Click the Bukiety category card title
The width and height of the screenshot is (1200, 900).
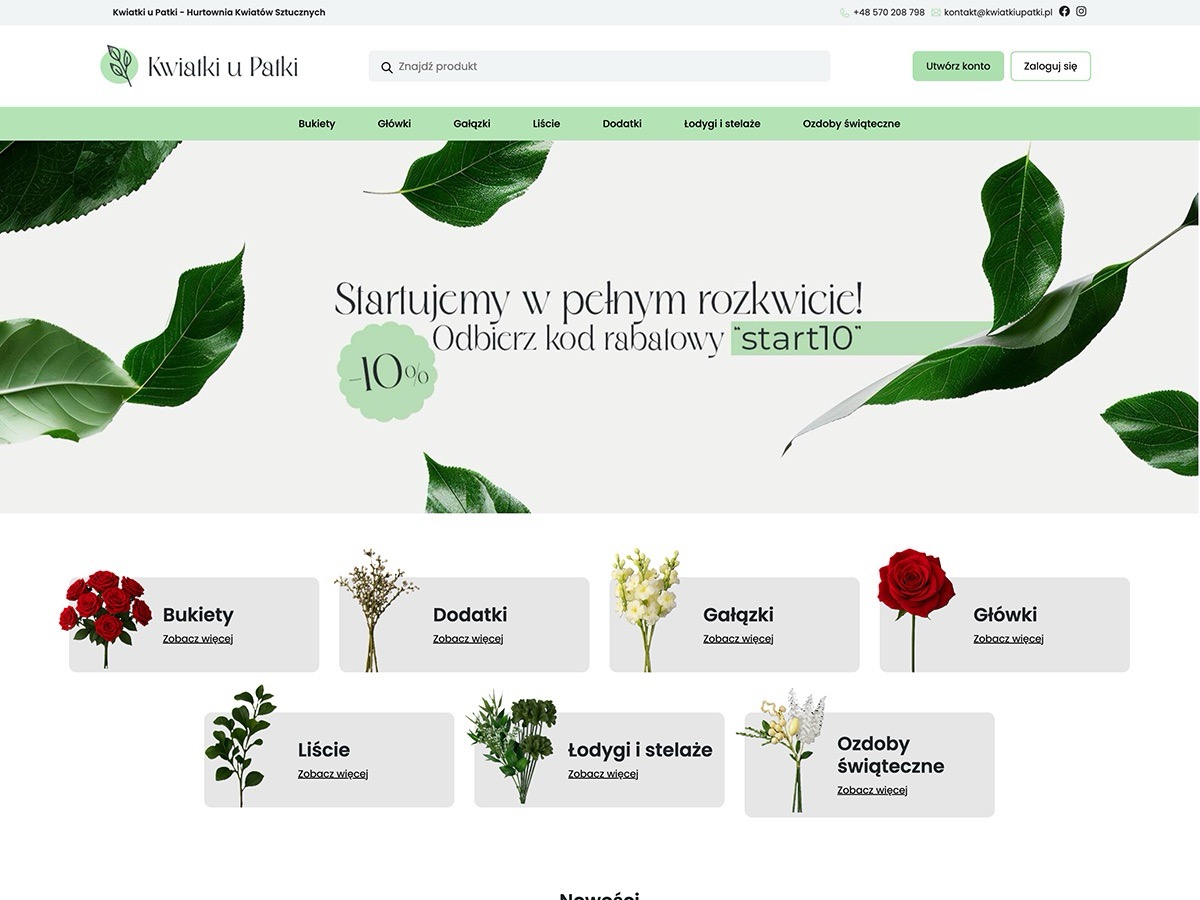pos(198,615)
